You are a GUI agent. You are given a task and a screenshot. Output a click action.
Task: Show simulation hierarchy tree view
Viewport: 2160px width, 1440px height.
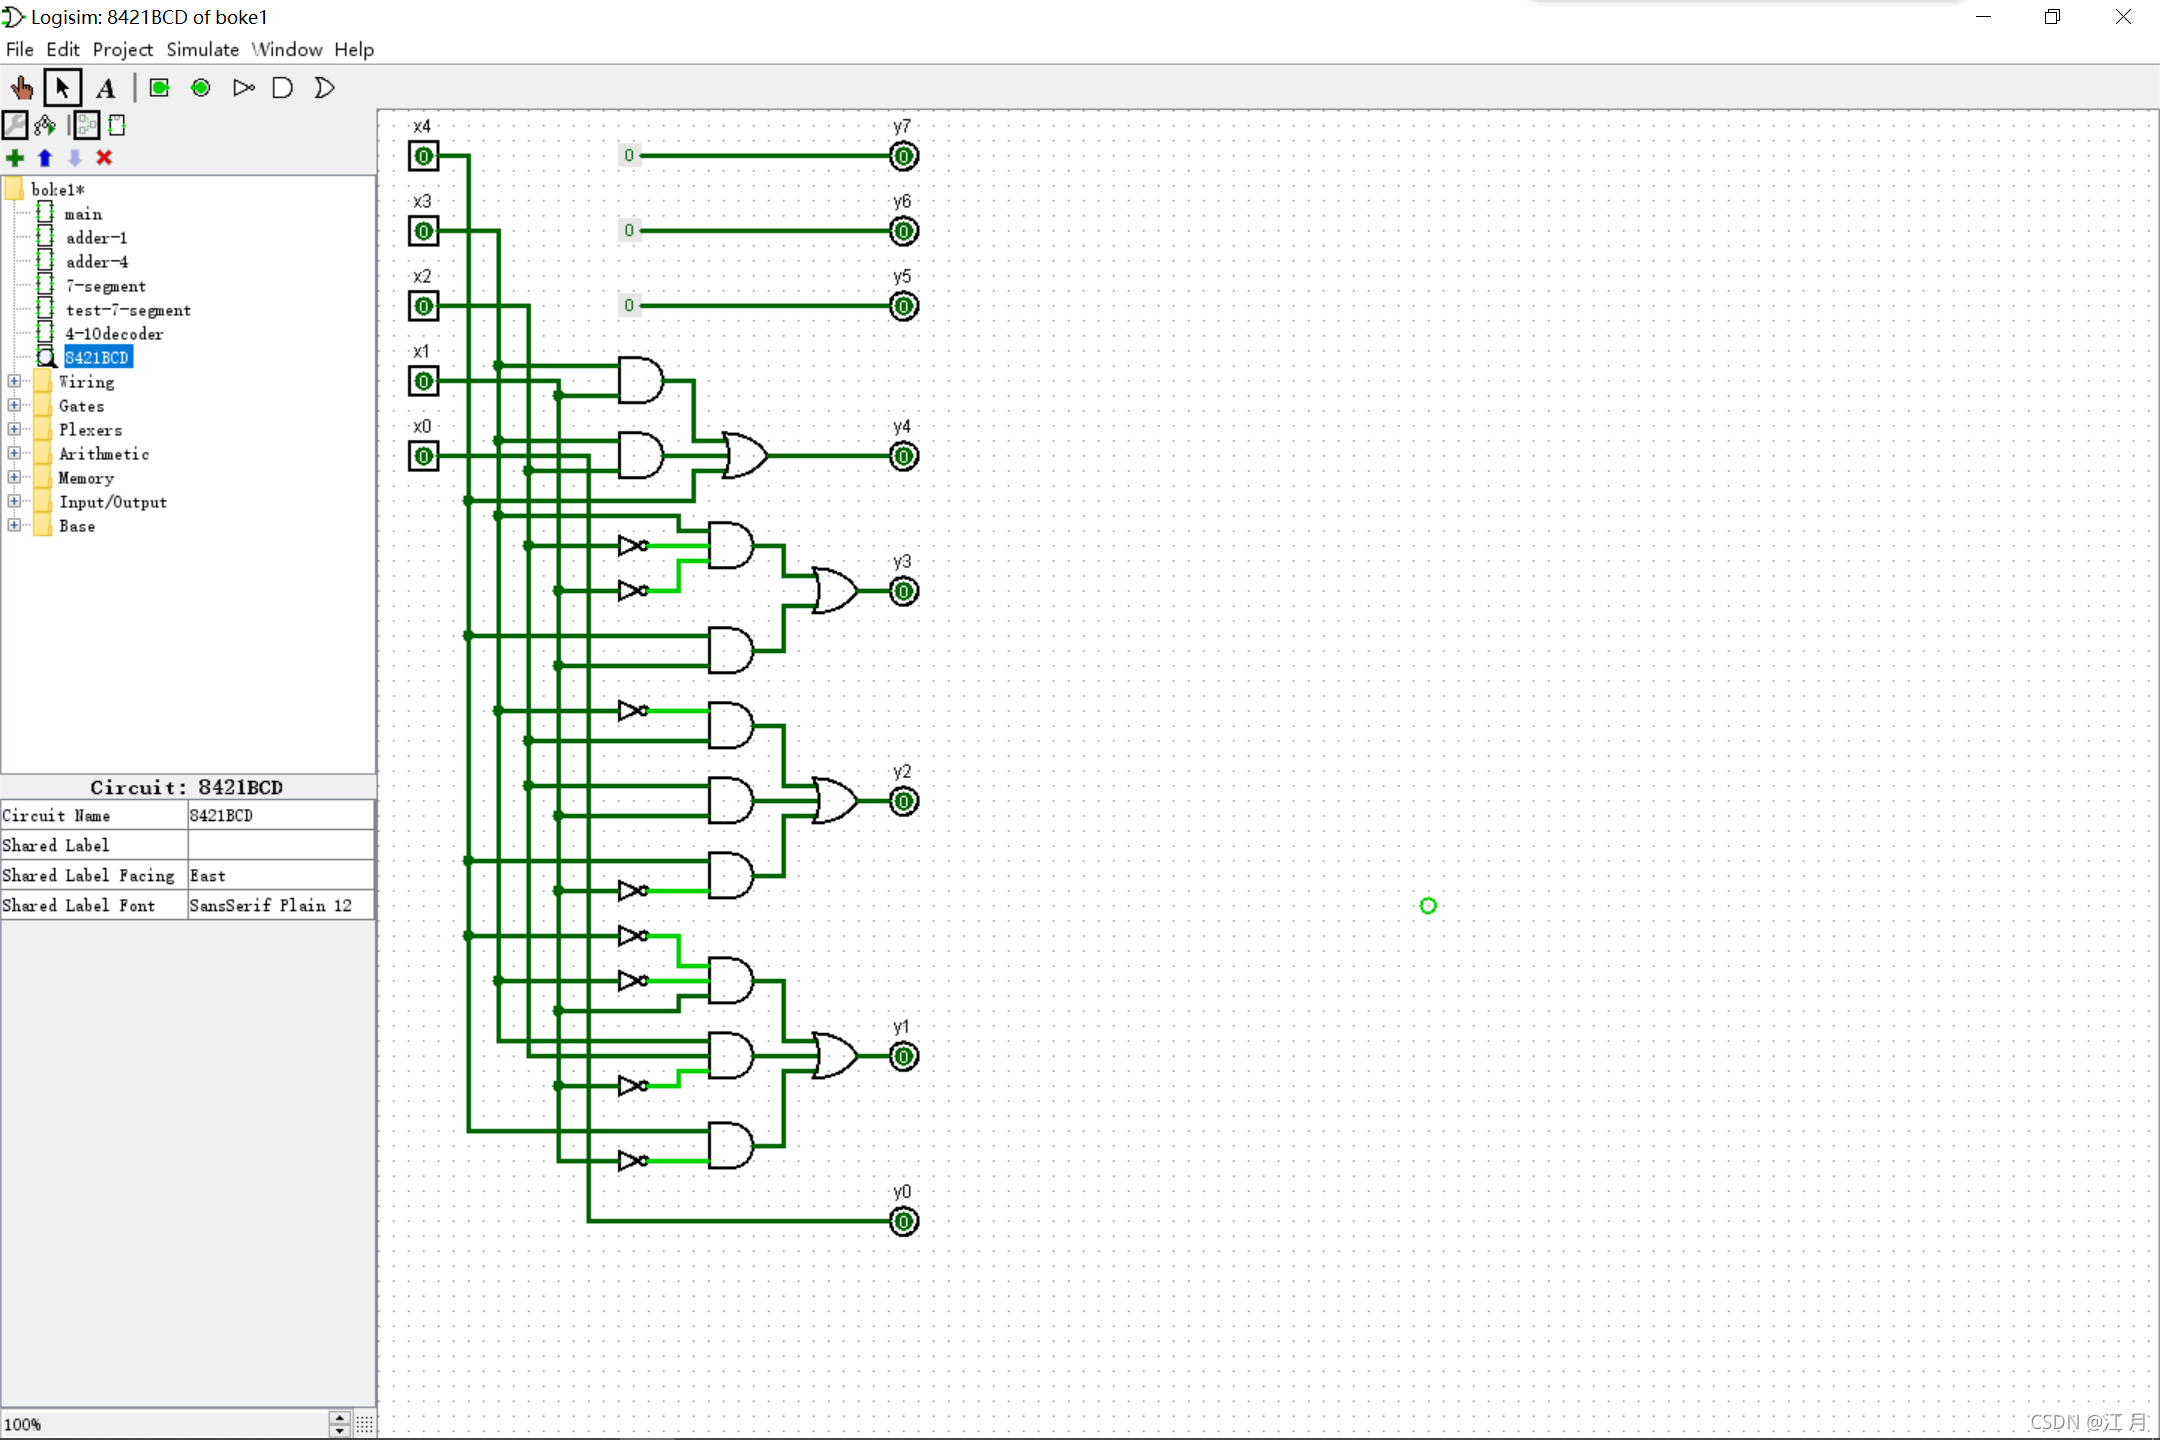(x=45, y=125)
